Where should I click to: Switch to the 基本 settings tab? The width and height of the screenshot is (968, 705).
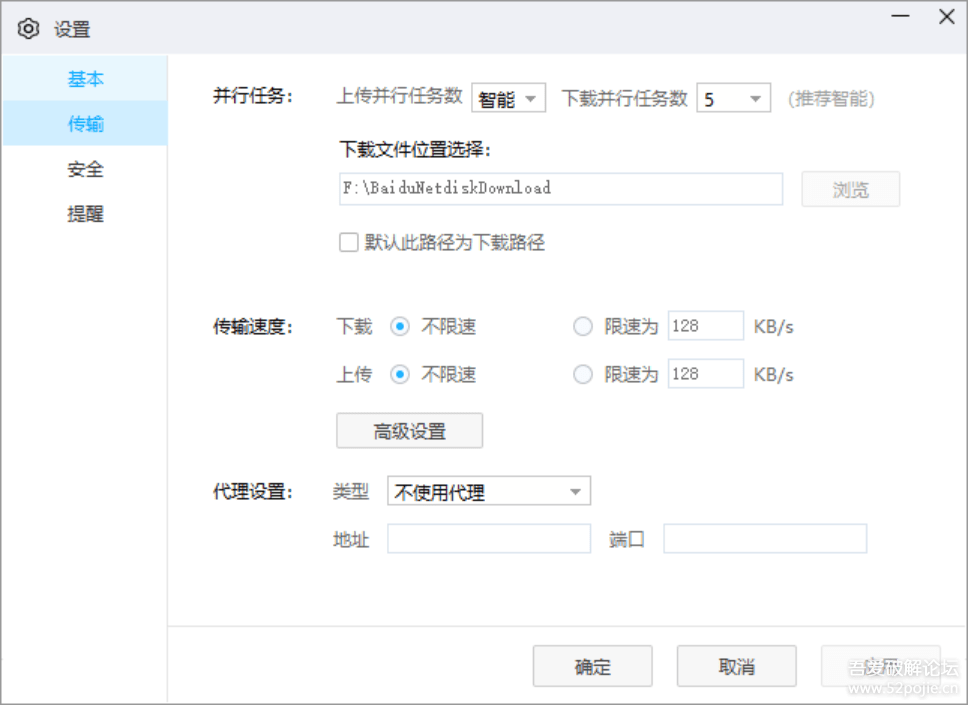coord(85,78)
